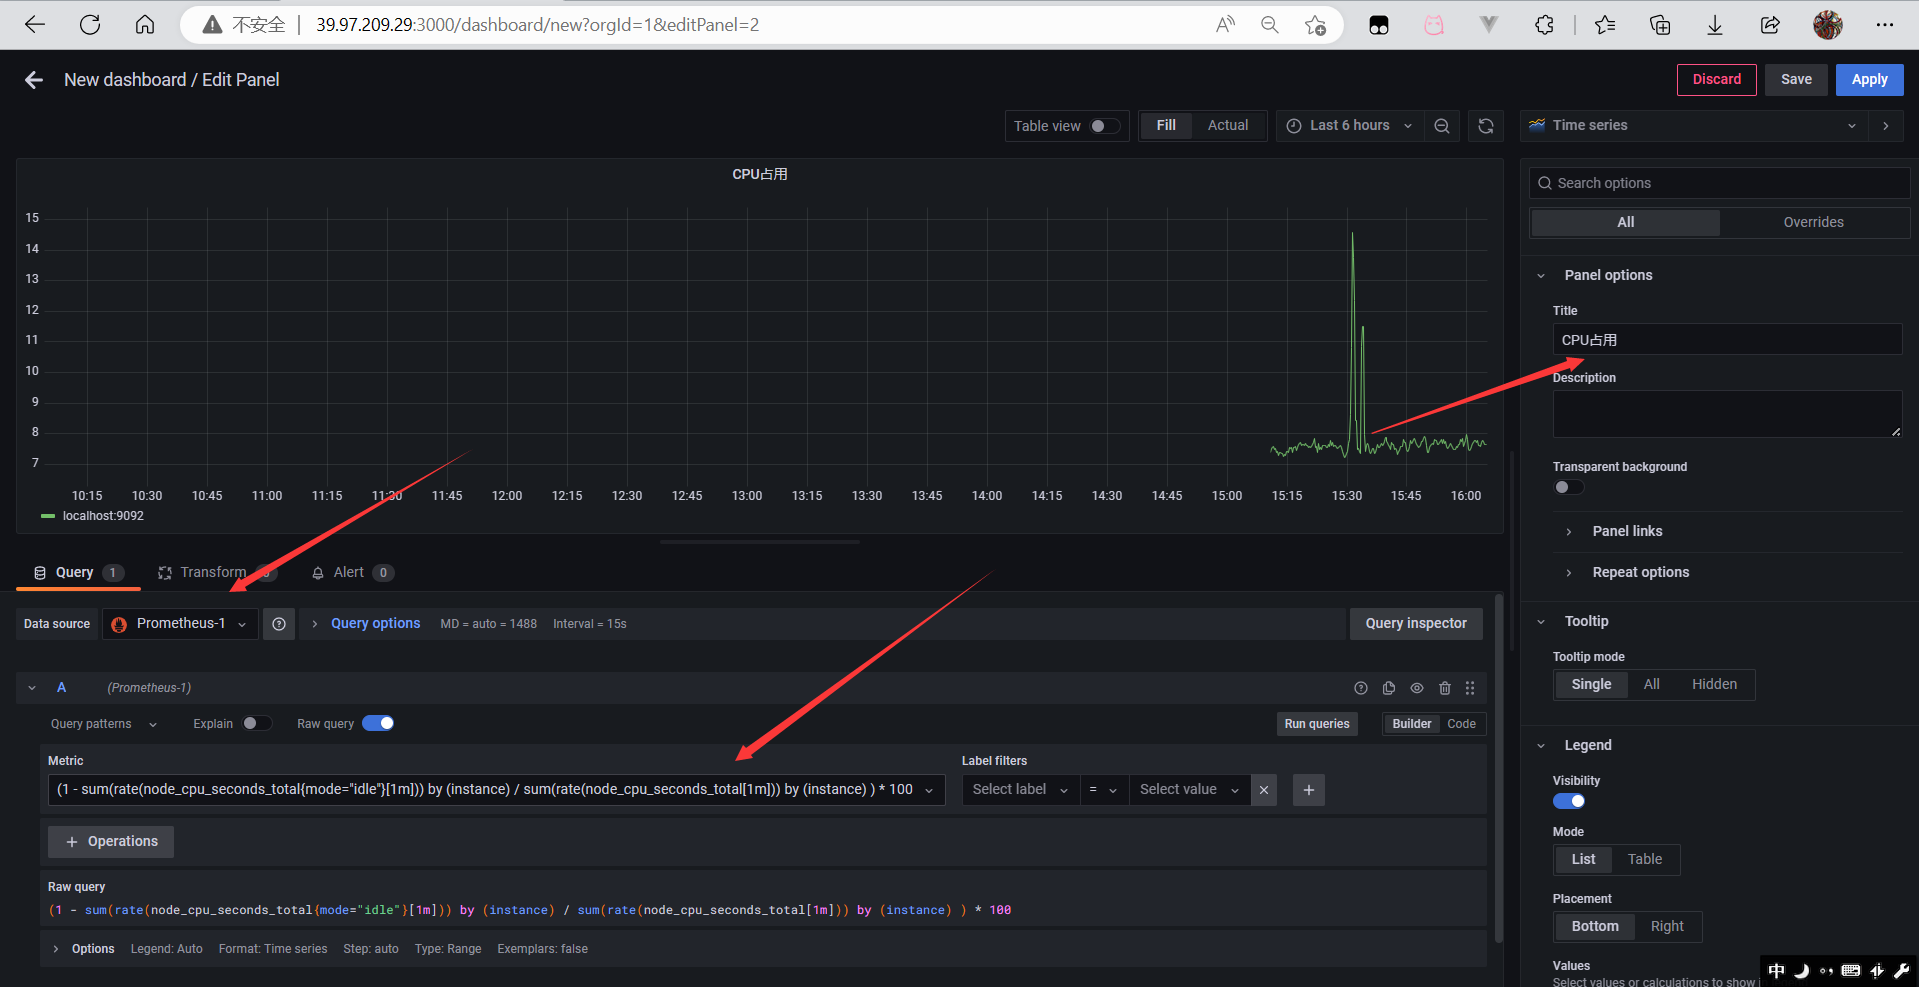Open browser downloads icon
This screenshot has width=1919, height=987.
[1715, 25]
